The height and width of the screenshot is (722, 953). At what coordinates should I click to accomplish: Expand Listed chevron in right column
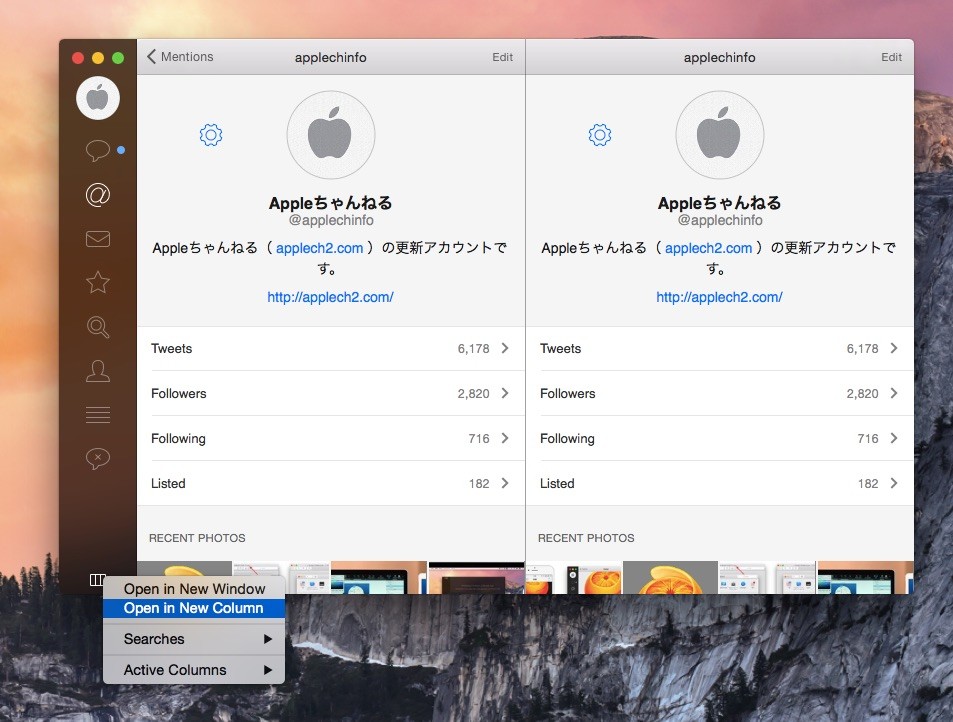894,483
